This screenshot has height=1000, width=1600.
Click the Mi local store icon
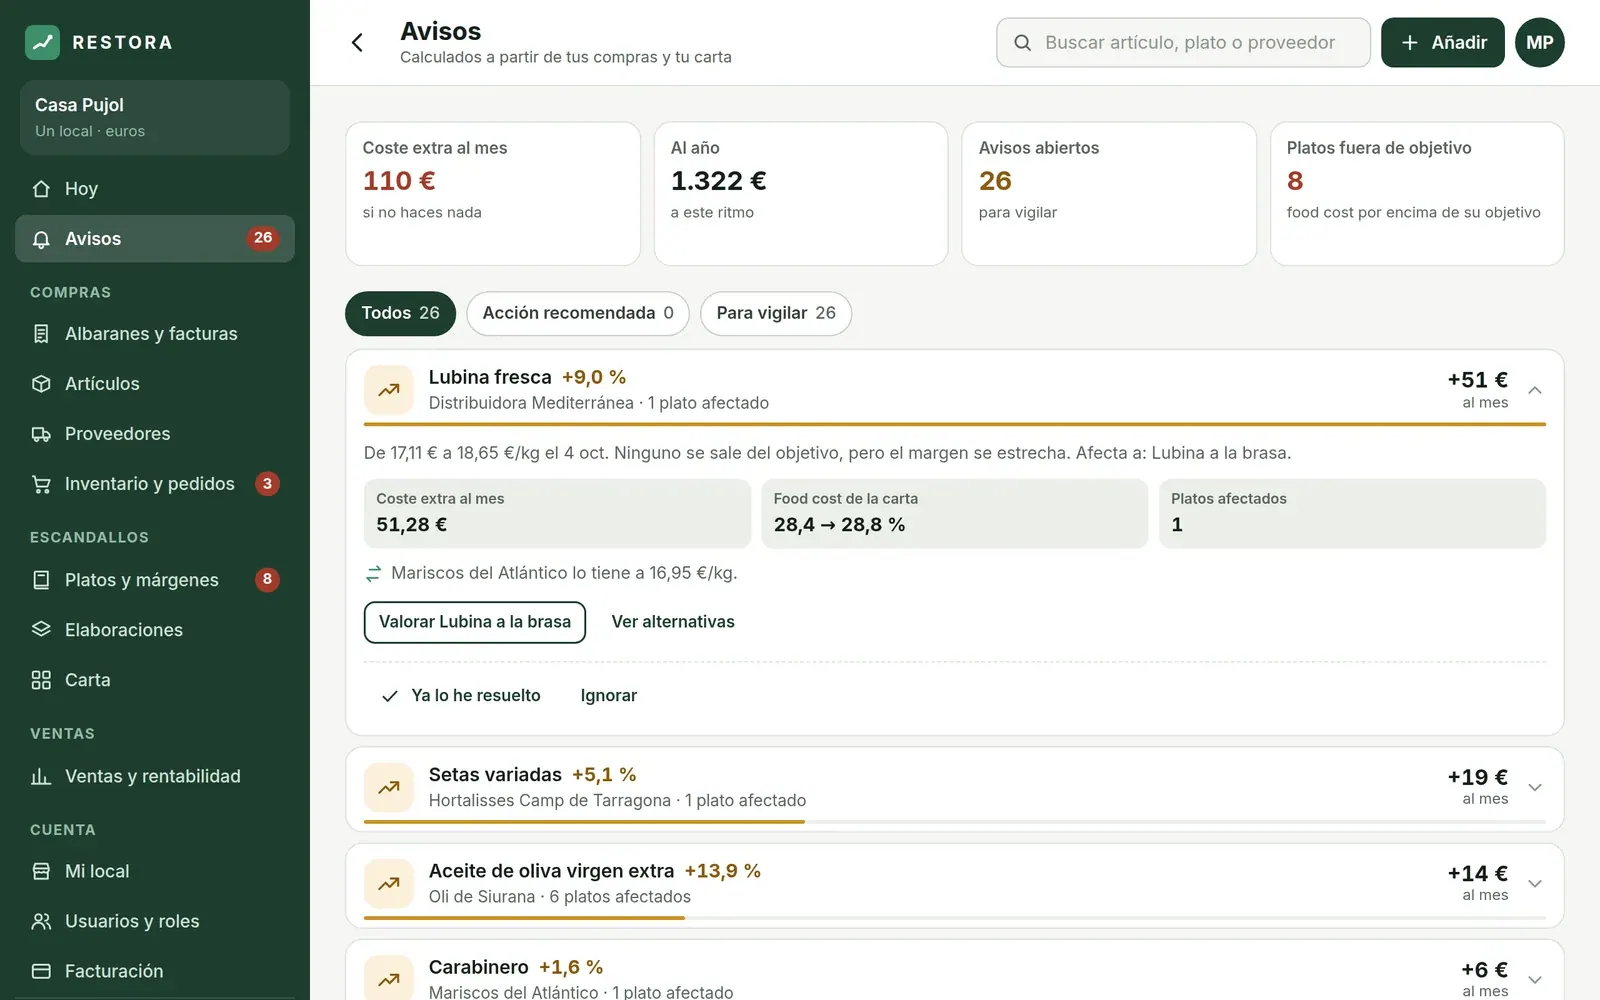coord(41,872)
